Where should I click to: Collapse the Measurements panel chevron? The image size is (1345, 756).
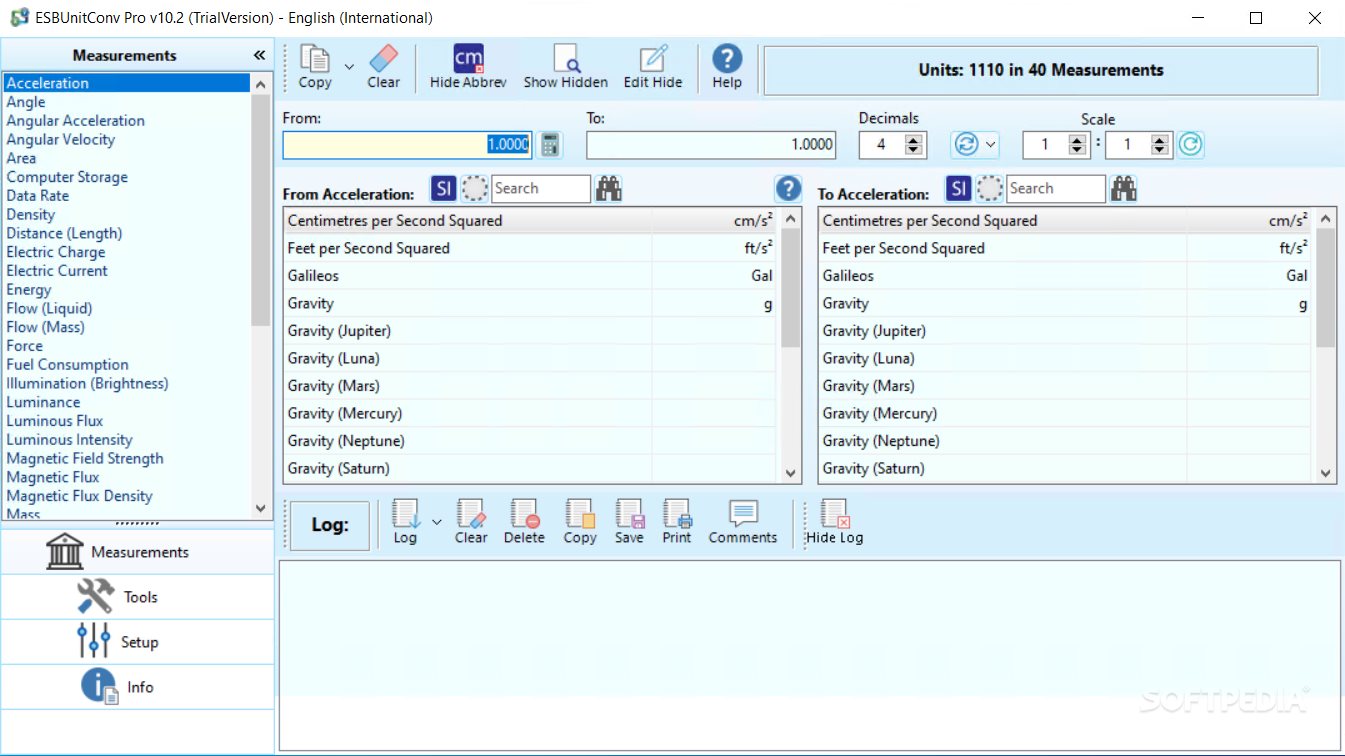259,56
